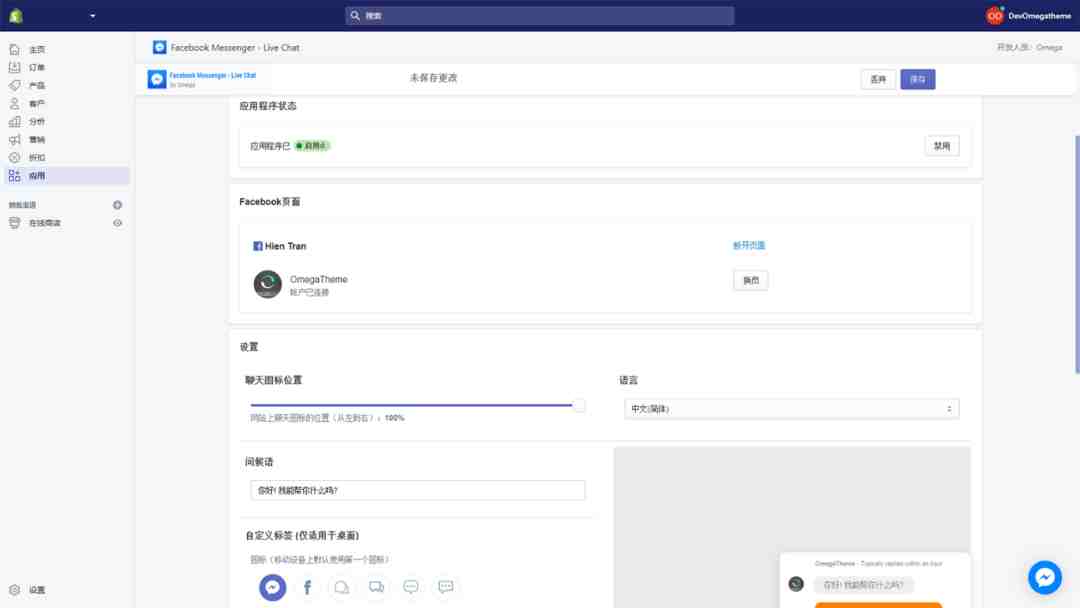The image size is (1080, 608).
Task: Open the Discounts item in the sidebar
Action: point(66,158)
